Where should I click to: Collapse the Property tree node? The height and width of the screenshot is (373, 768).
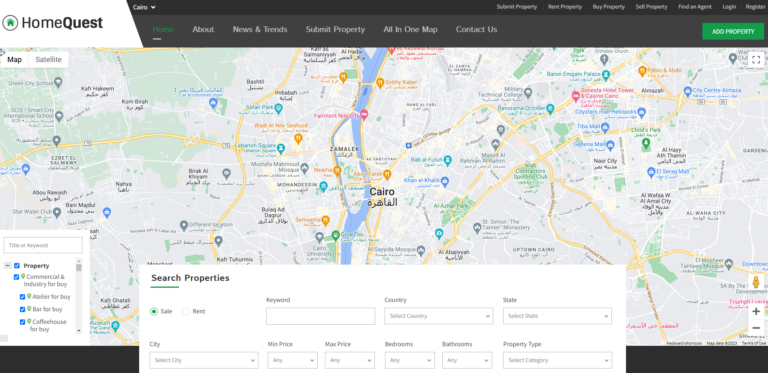7,266
